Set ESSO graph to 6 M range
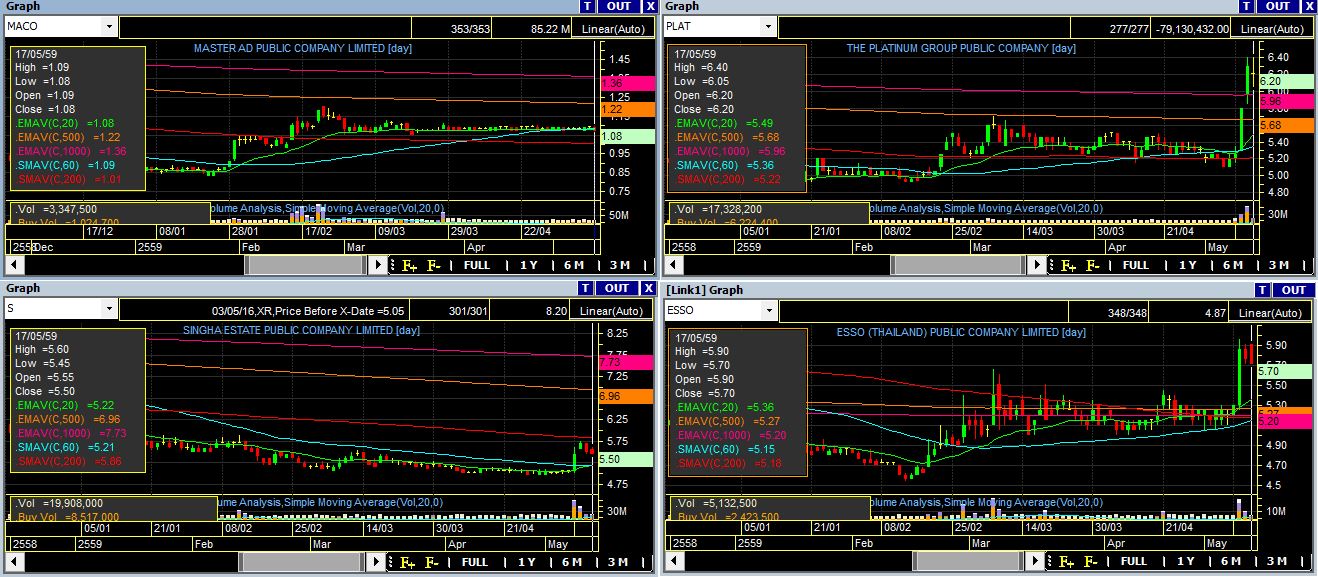 click(1233, 562)
